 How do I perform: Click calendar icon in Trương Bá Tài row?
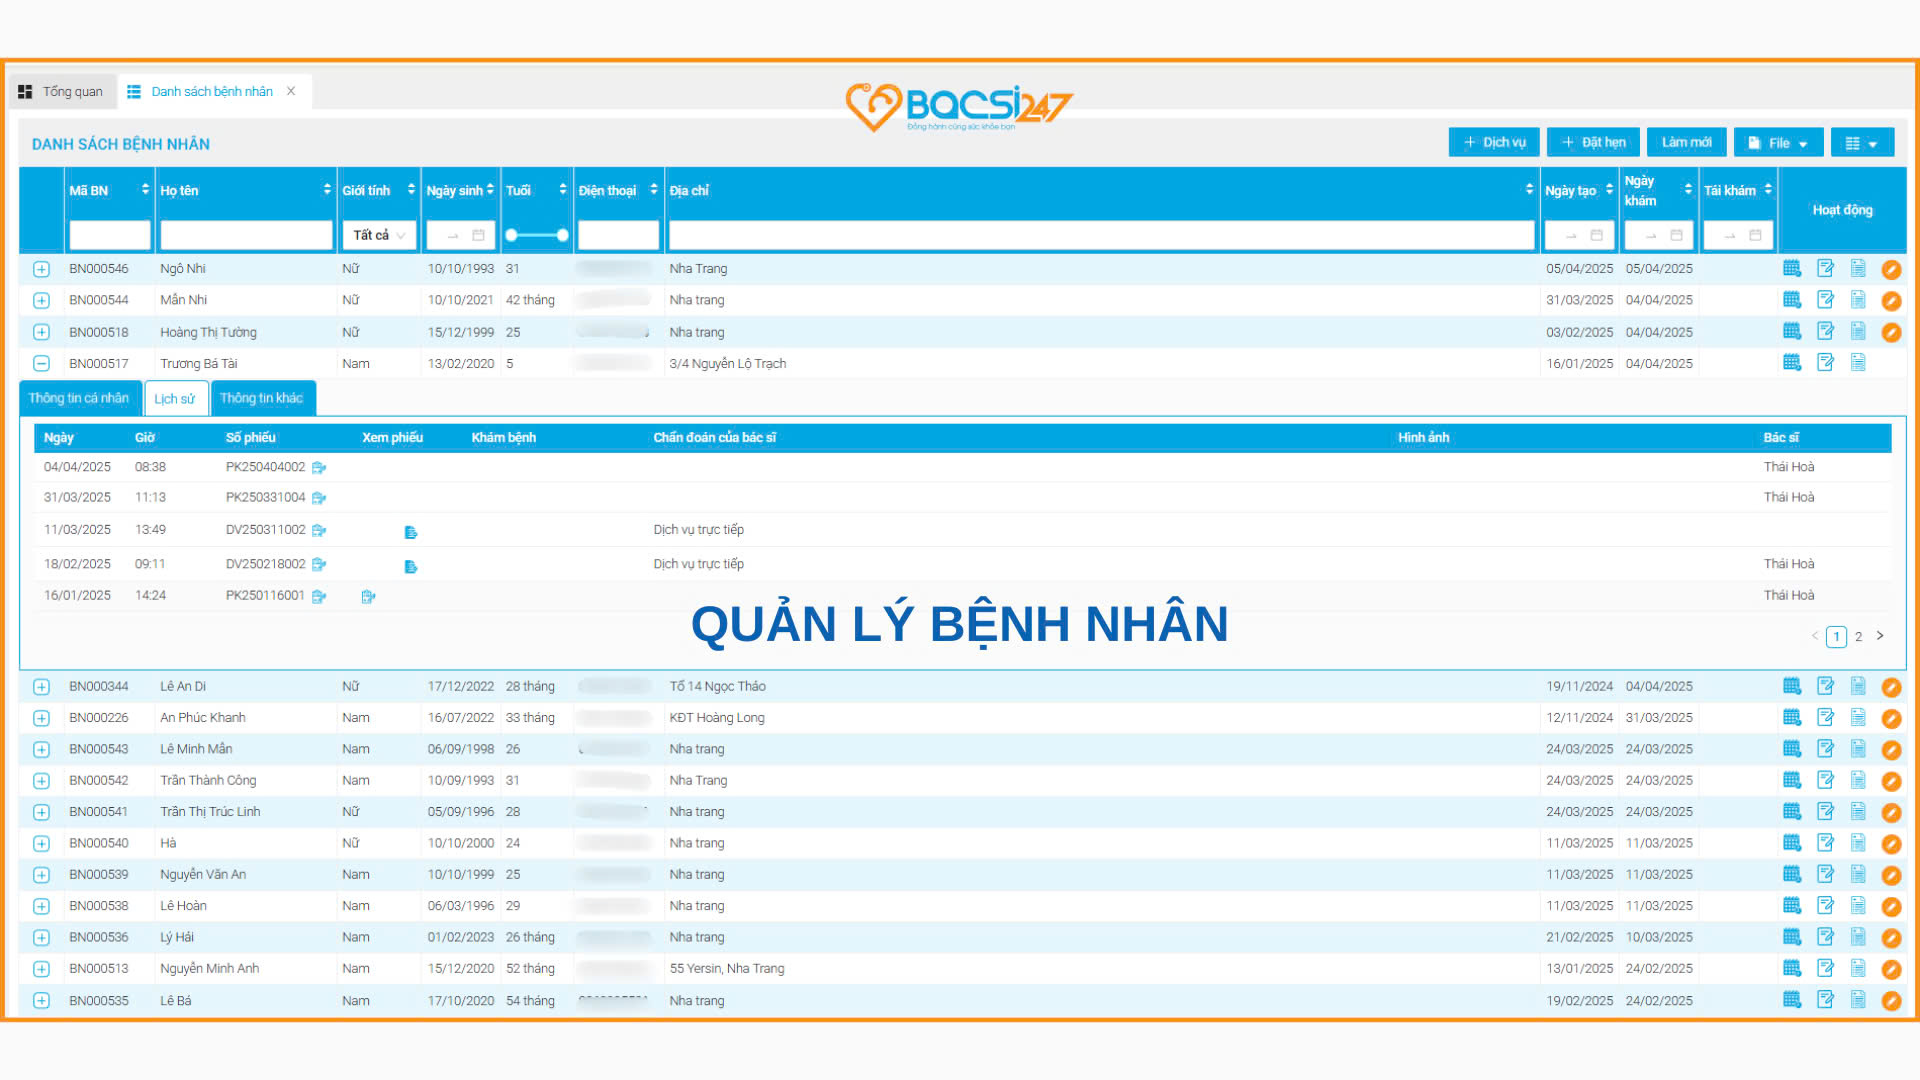coord(1792,362)
